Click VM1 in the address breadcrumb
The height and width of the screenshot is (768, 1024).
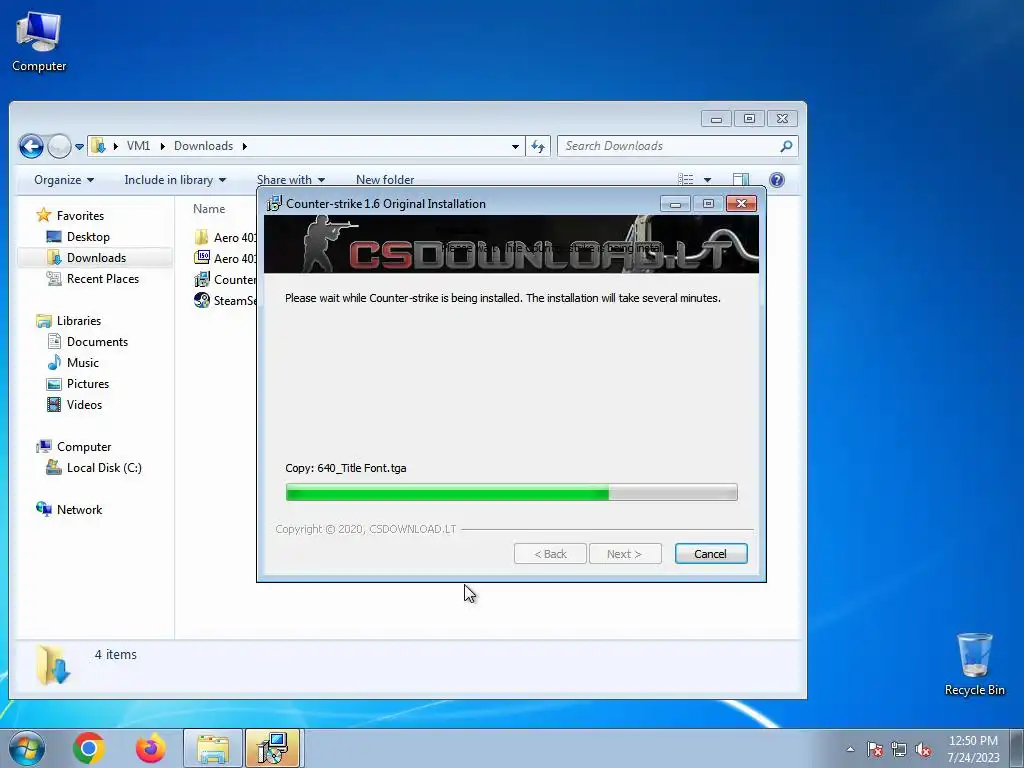(x=138, y=146)
